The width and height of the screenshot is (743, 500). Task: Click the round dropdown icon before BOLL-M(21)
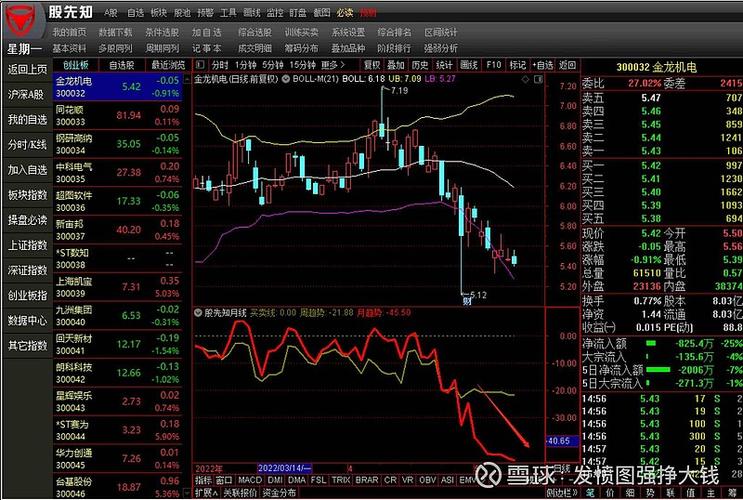click(286, 79)
